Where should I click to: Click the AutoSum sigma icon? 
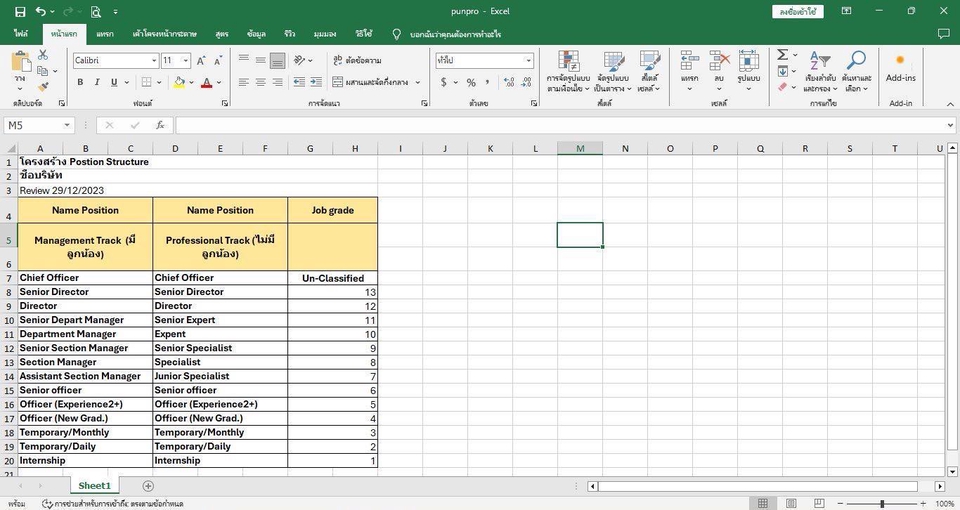click(782, 55)
